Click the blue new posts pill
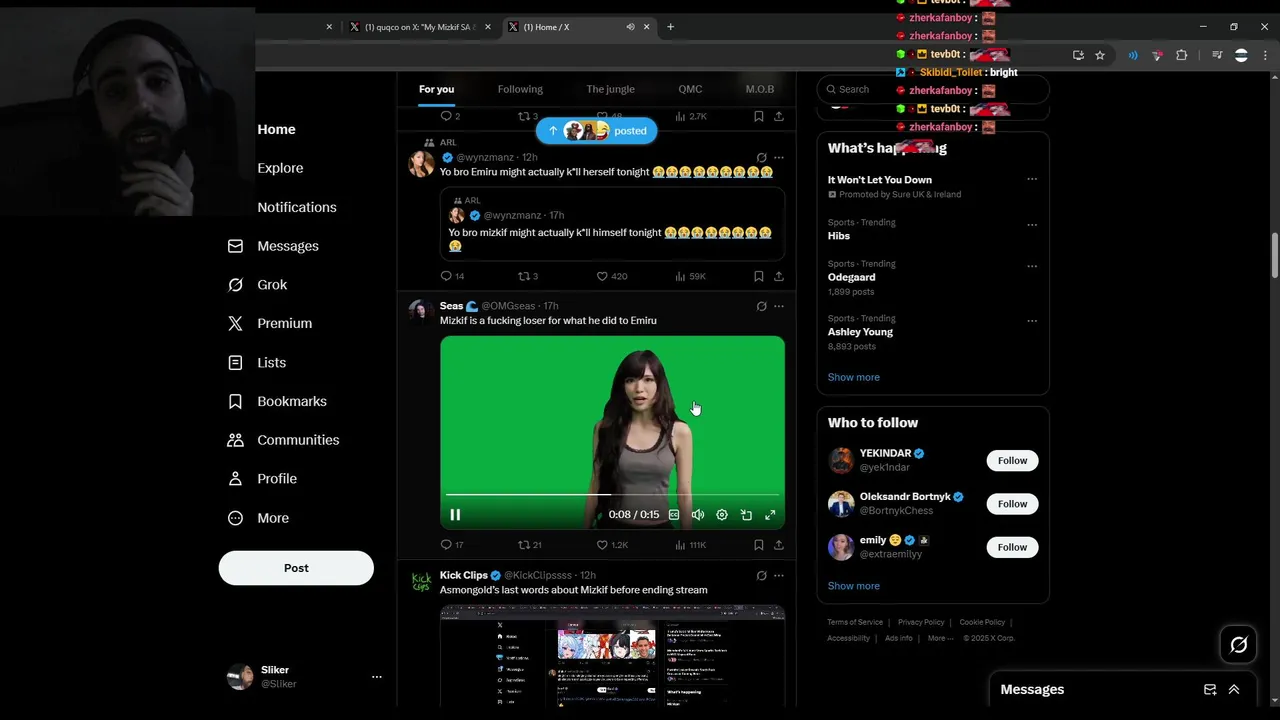Screen dimensions: 1280x720 tap(596, 131)
